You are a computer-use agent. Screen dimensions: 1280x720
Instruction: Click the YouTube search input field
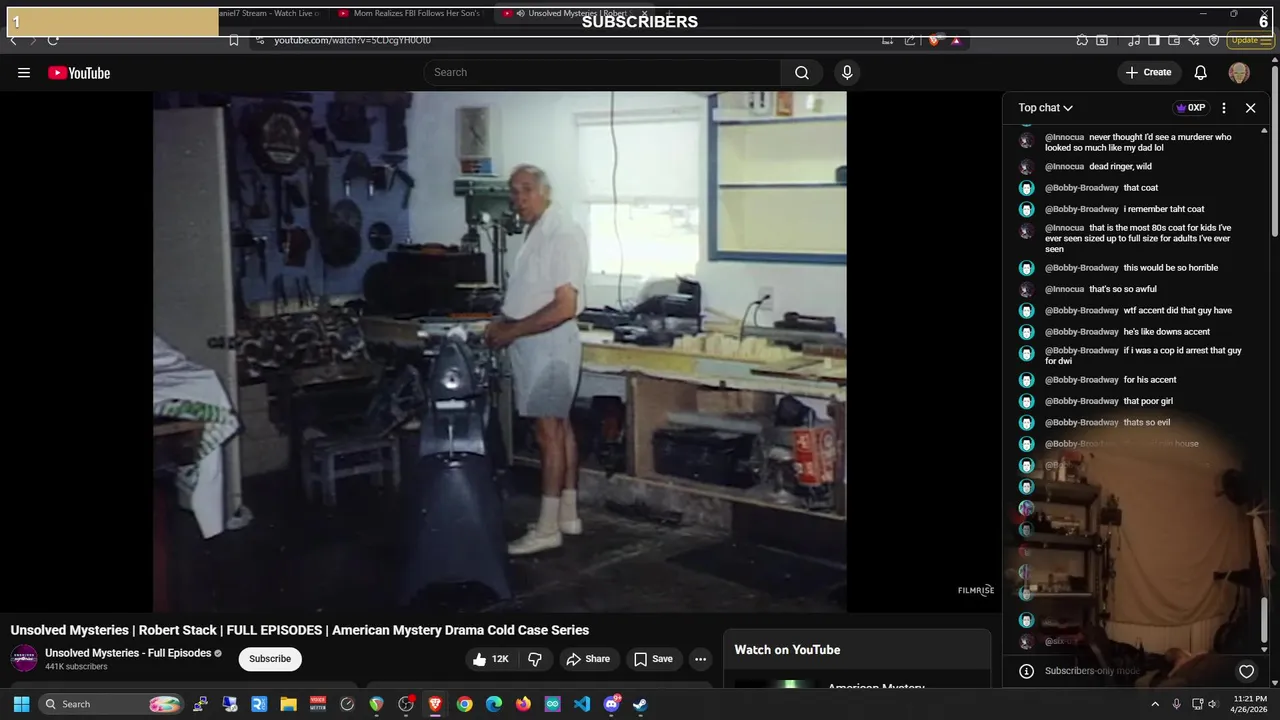coord(603,73)
